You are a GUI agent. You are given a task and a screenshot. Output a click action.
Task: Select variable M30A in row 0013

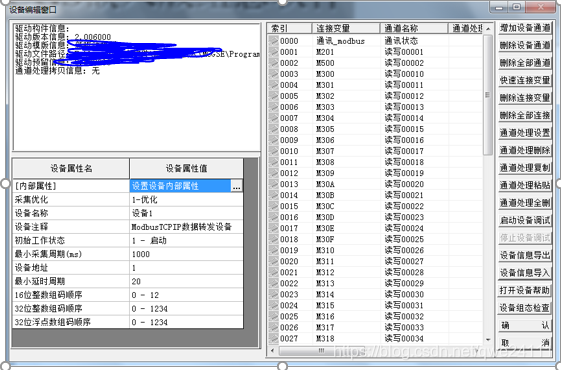[325, 184]
